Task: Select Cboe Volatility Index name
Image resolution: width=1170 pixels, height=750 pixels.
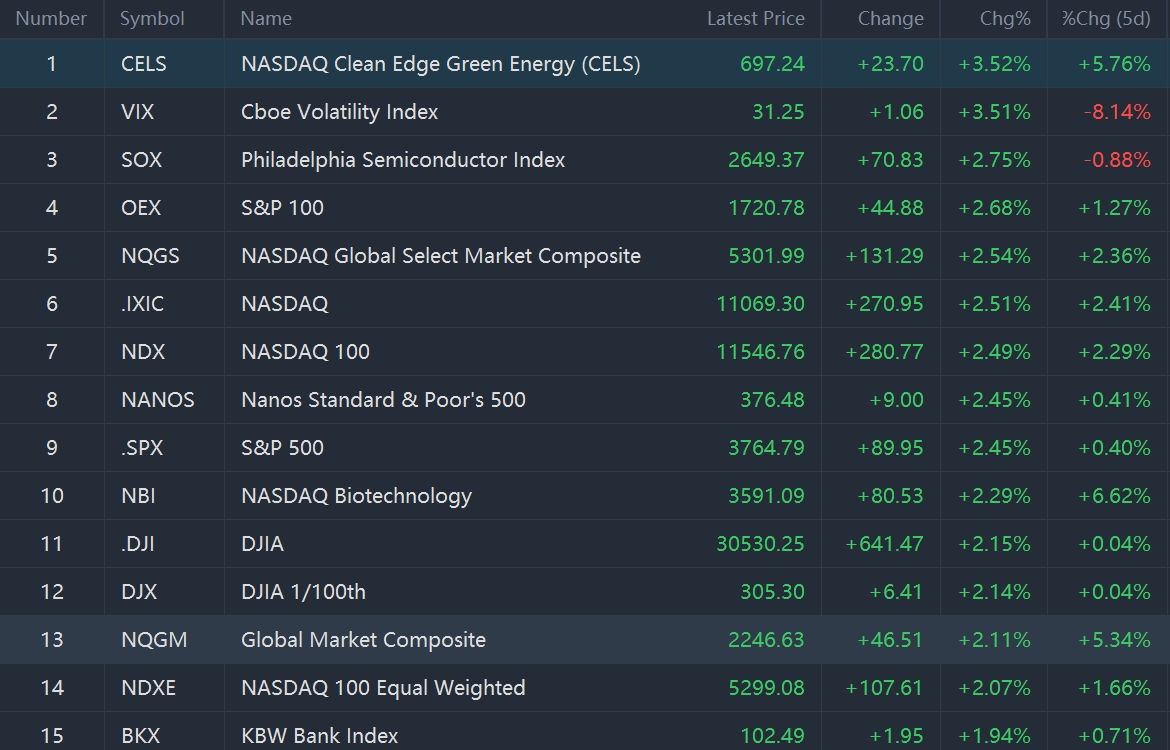Action: point(339,112)
